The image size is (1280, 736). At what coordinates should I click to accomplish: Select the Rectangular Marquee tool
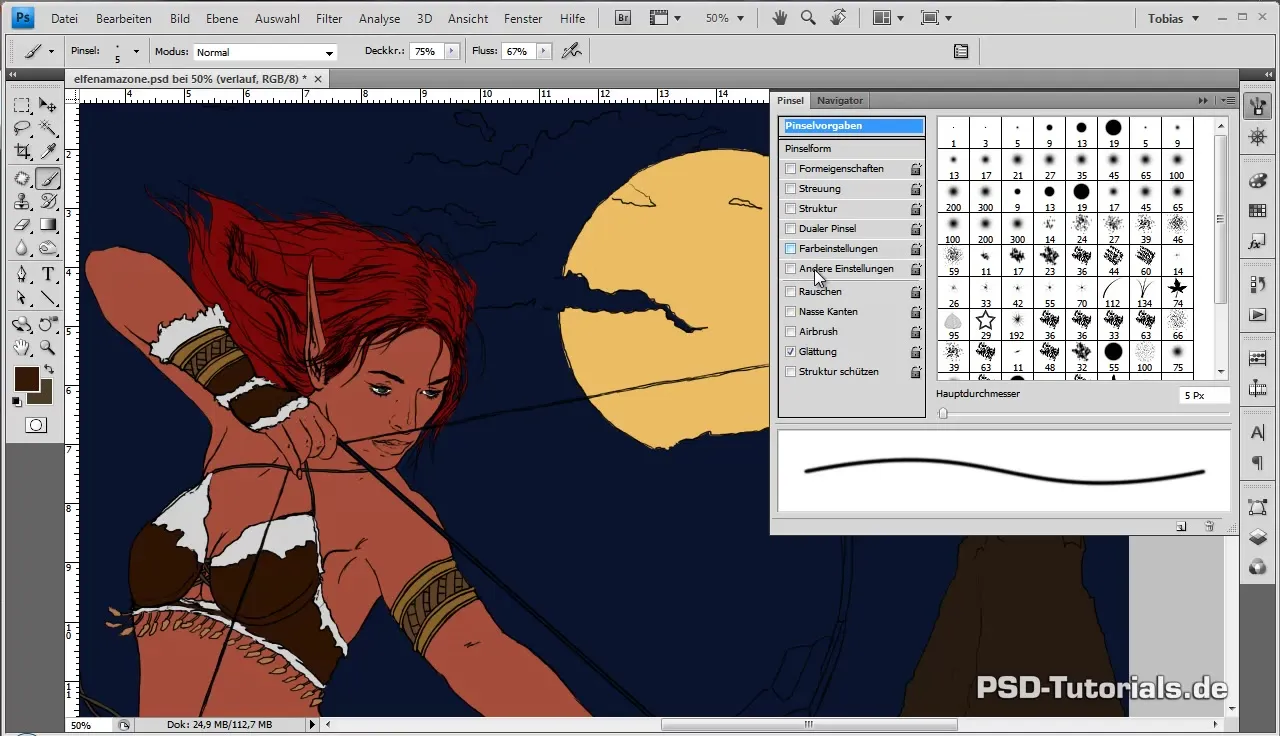[22, 105]
